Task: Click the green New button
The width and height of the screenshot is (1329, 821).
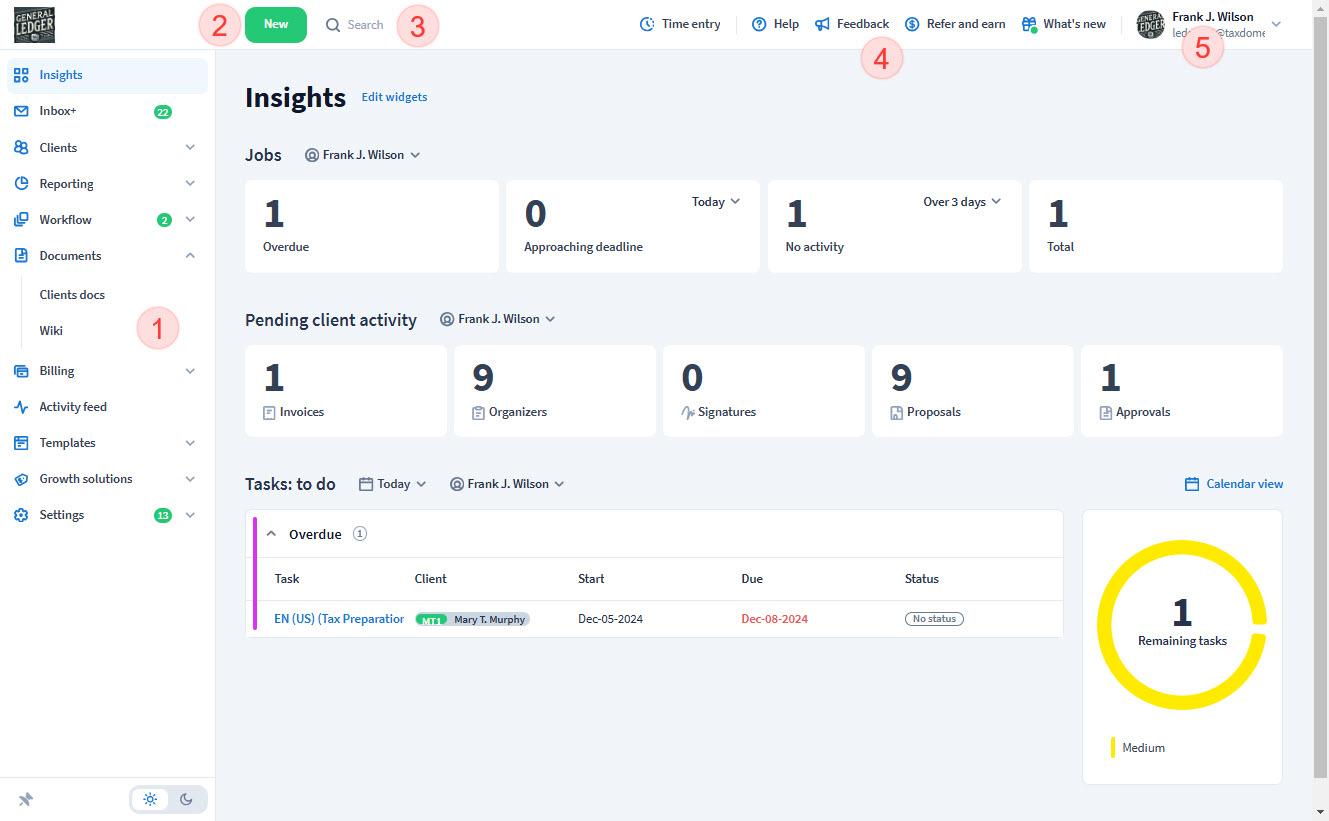Action: tap(276, 24)
